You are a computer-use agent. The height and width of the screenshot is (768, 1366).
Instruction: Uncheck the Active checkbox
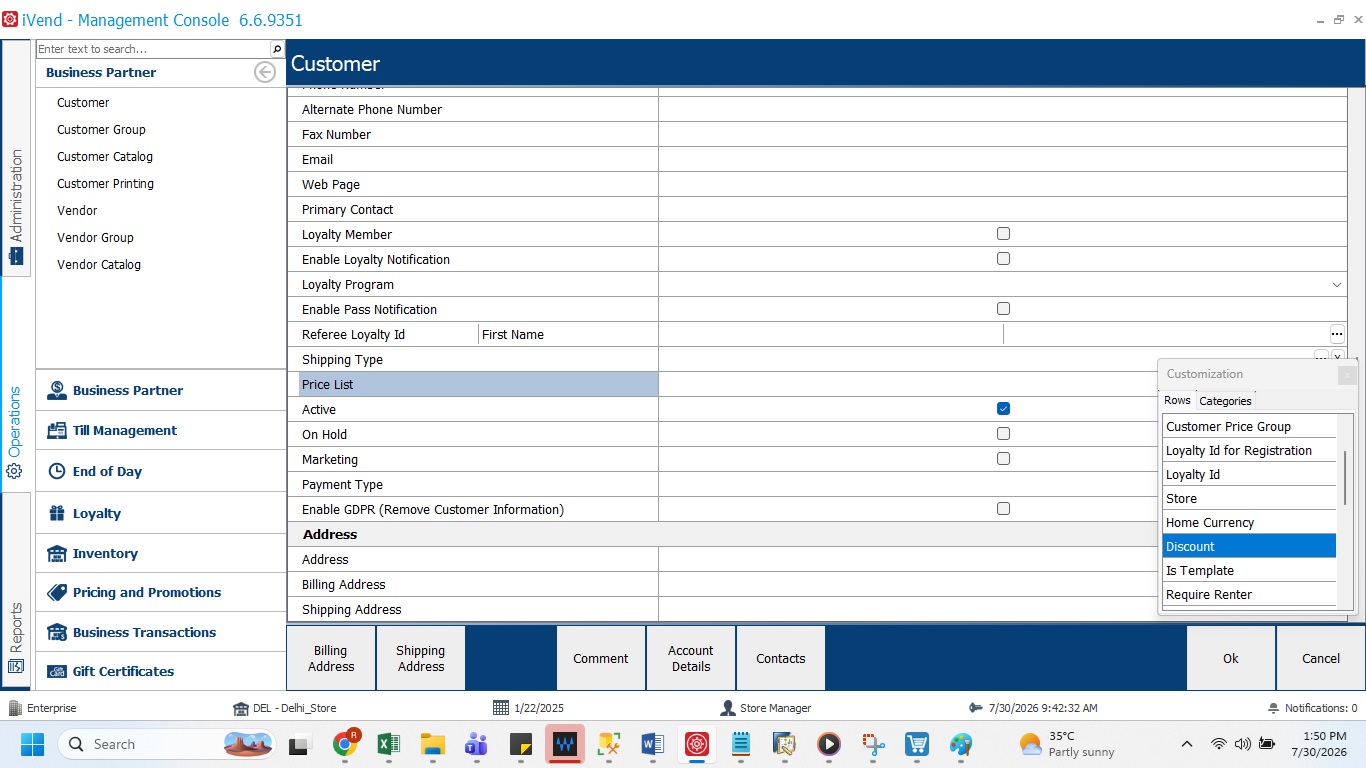(1003, 409)
